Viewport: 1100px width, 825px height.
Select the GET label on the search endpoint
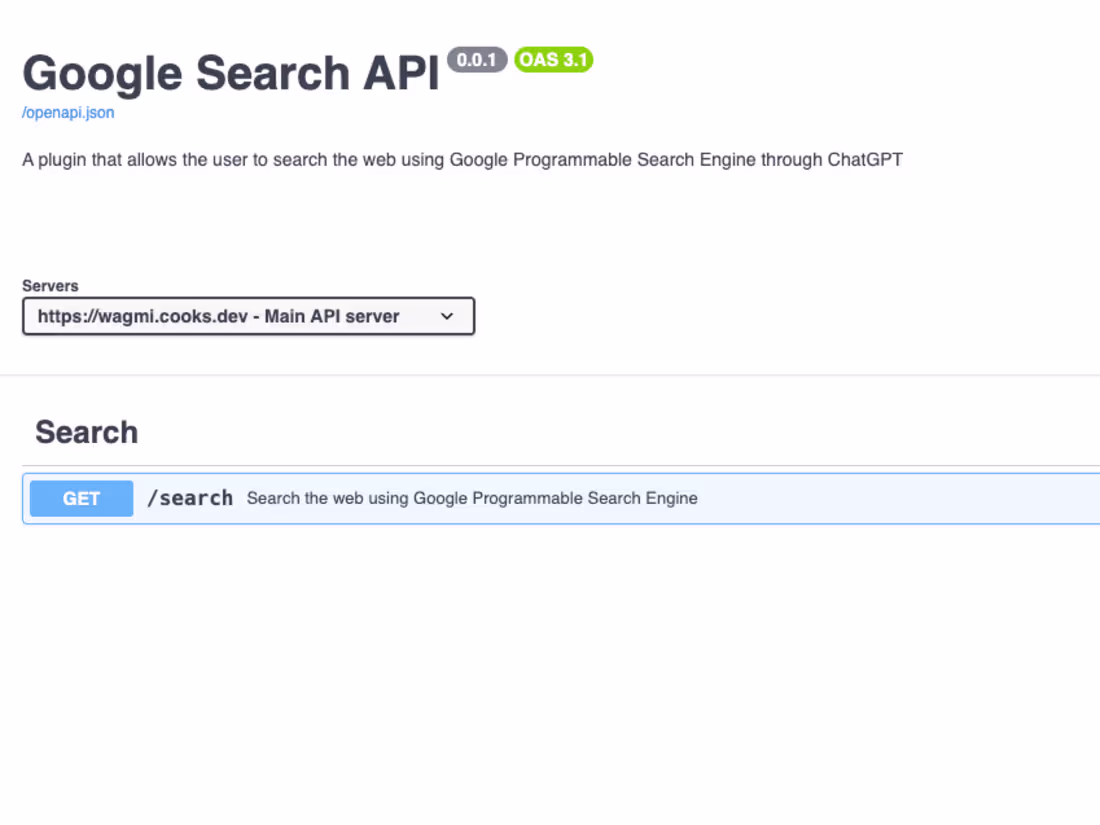(80, 498)
